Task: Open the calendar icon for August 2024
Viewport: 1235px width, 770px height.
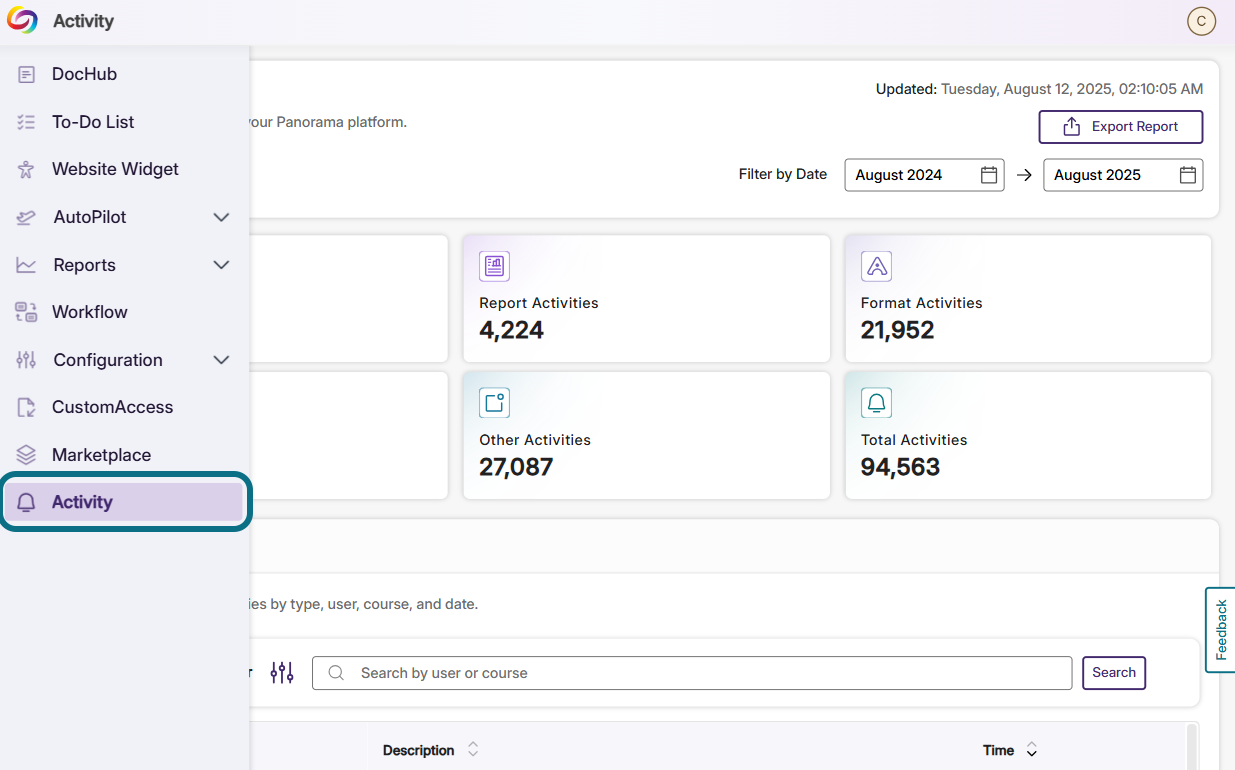Action: (990, 174)
